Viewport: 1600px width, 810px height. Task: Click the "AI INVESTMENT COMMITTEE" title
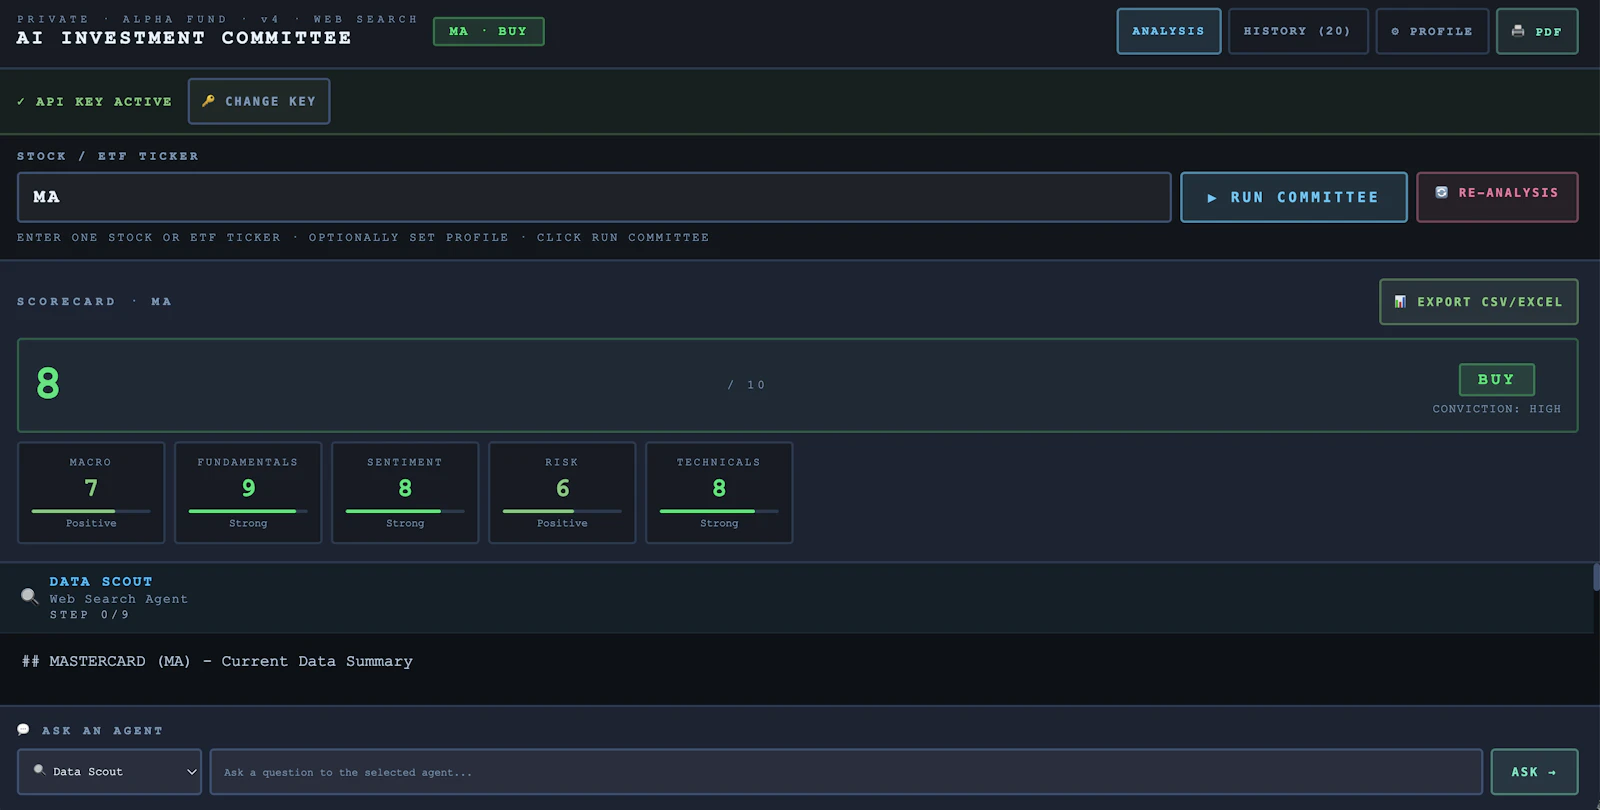pyautogui.click(x=184, y=38)
